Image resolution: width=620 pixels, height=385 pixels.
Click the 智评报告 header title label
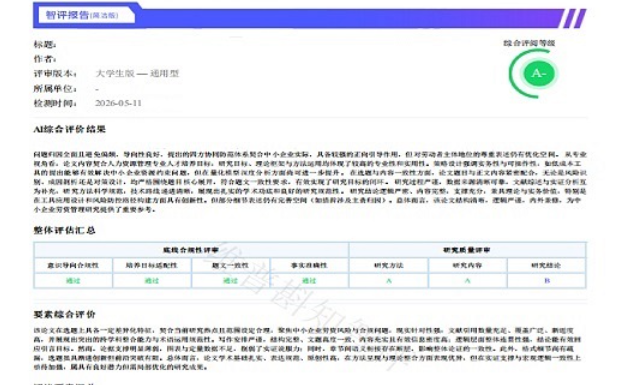(x=67, y=15)
